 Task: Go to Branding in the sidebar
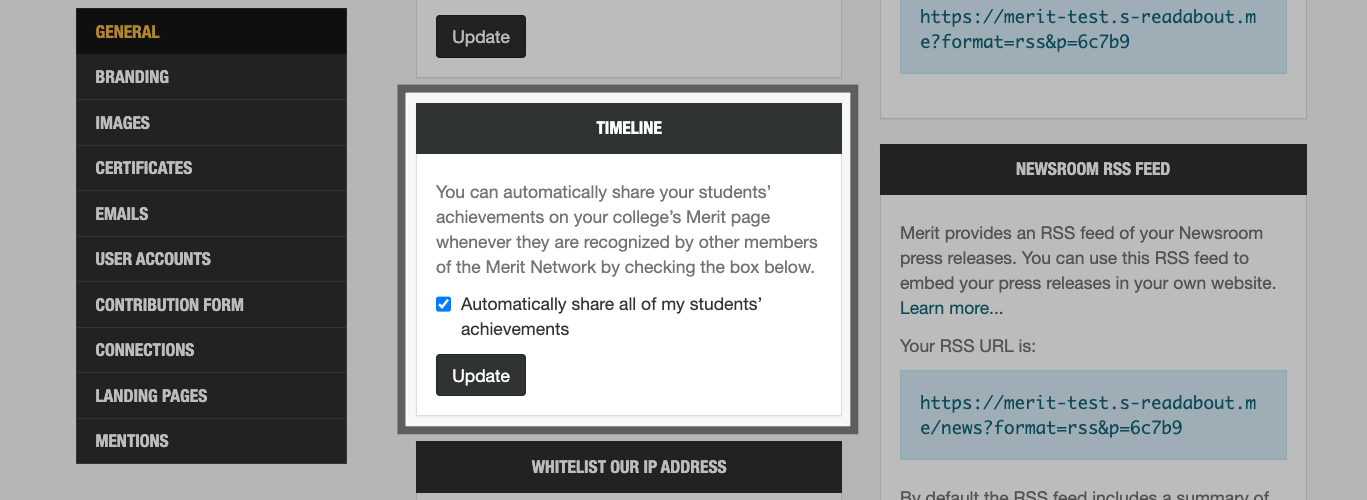pyautogui.click(x=132, y=77)
